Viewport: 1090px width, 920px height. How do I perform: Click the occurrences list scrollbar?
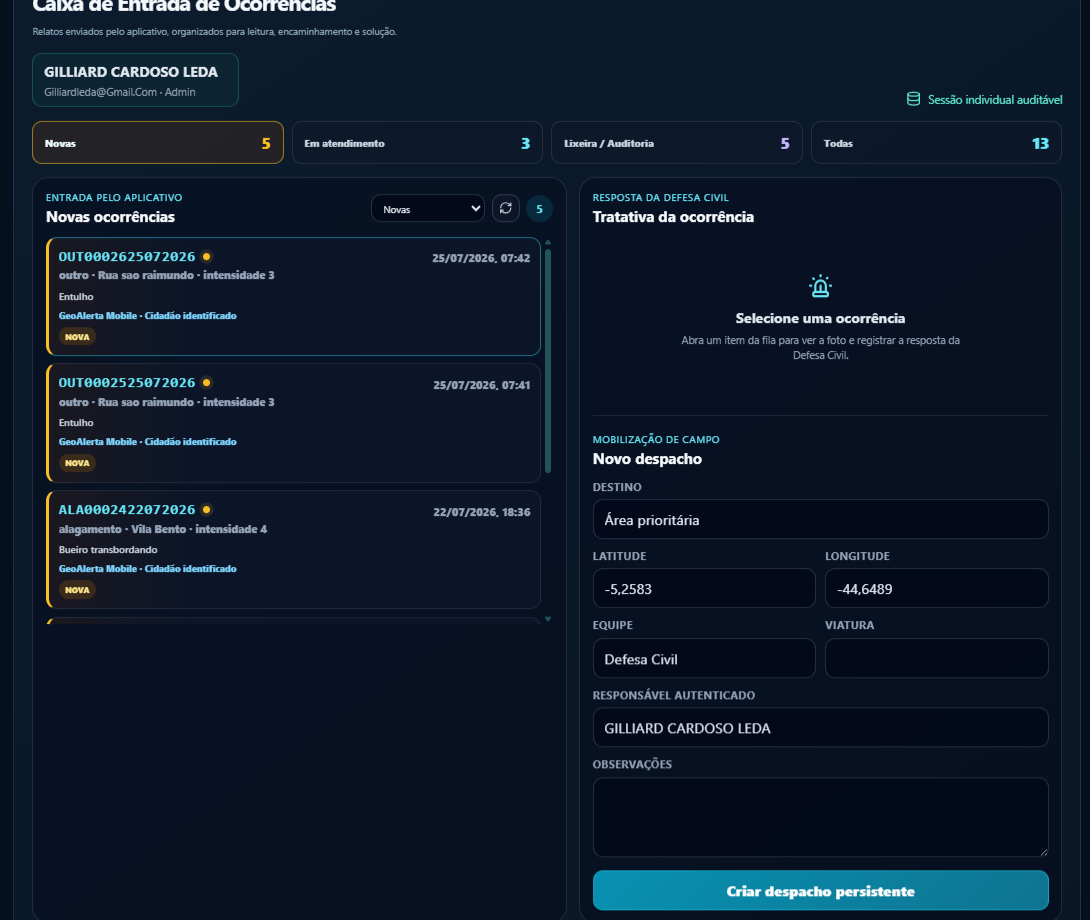point(548,361)
